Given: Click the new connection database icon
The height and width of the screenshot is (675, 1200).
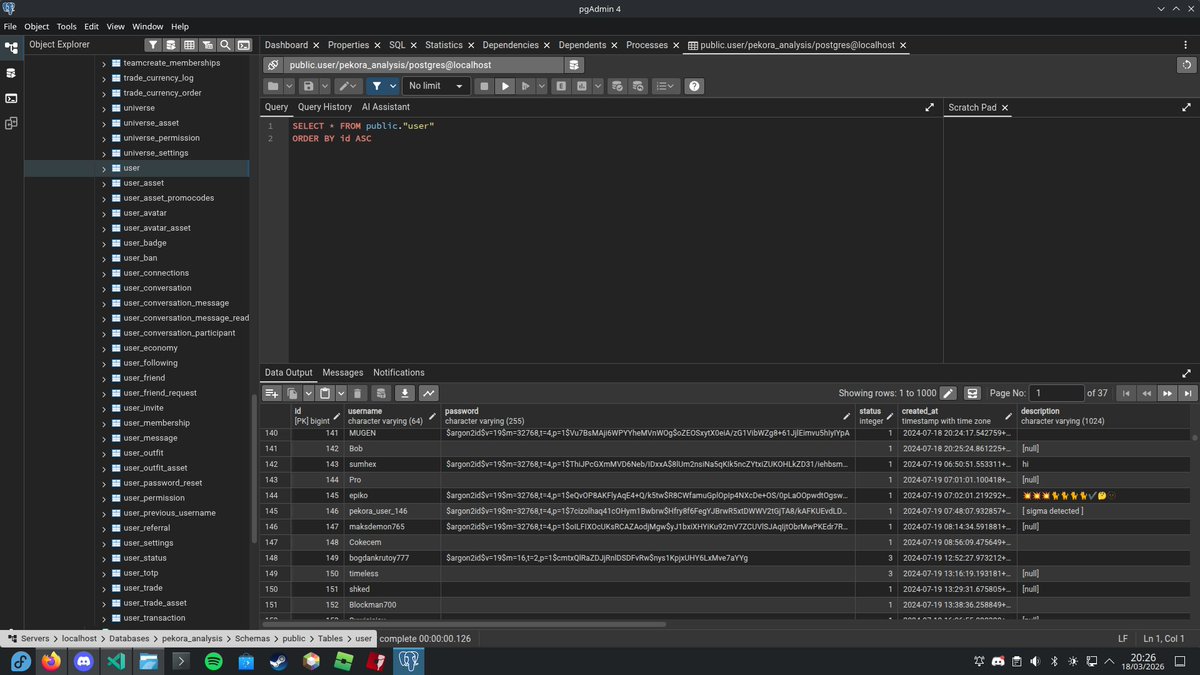Looking at the screenshot, I should [x=574, y=65].
